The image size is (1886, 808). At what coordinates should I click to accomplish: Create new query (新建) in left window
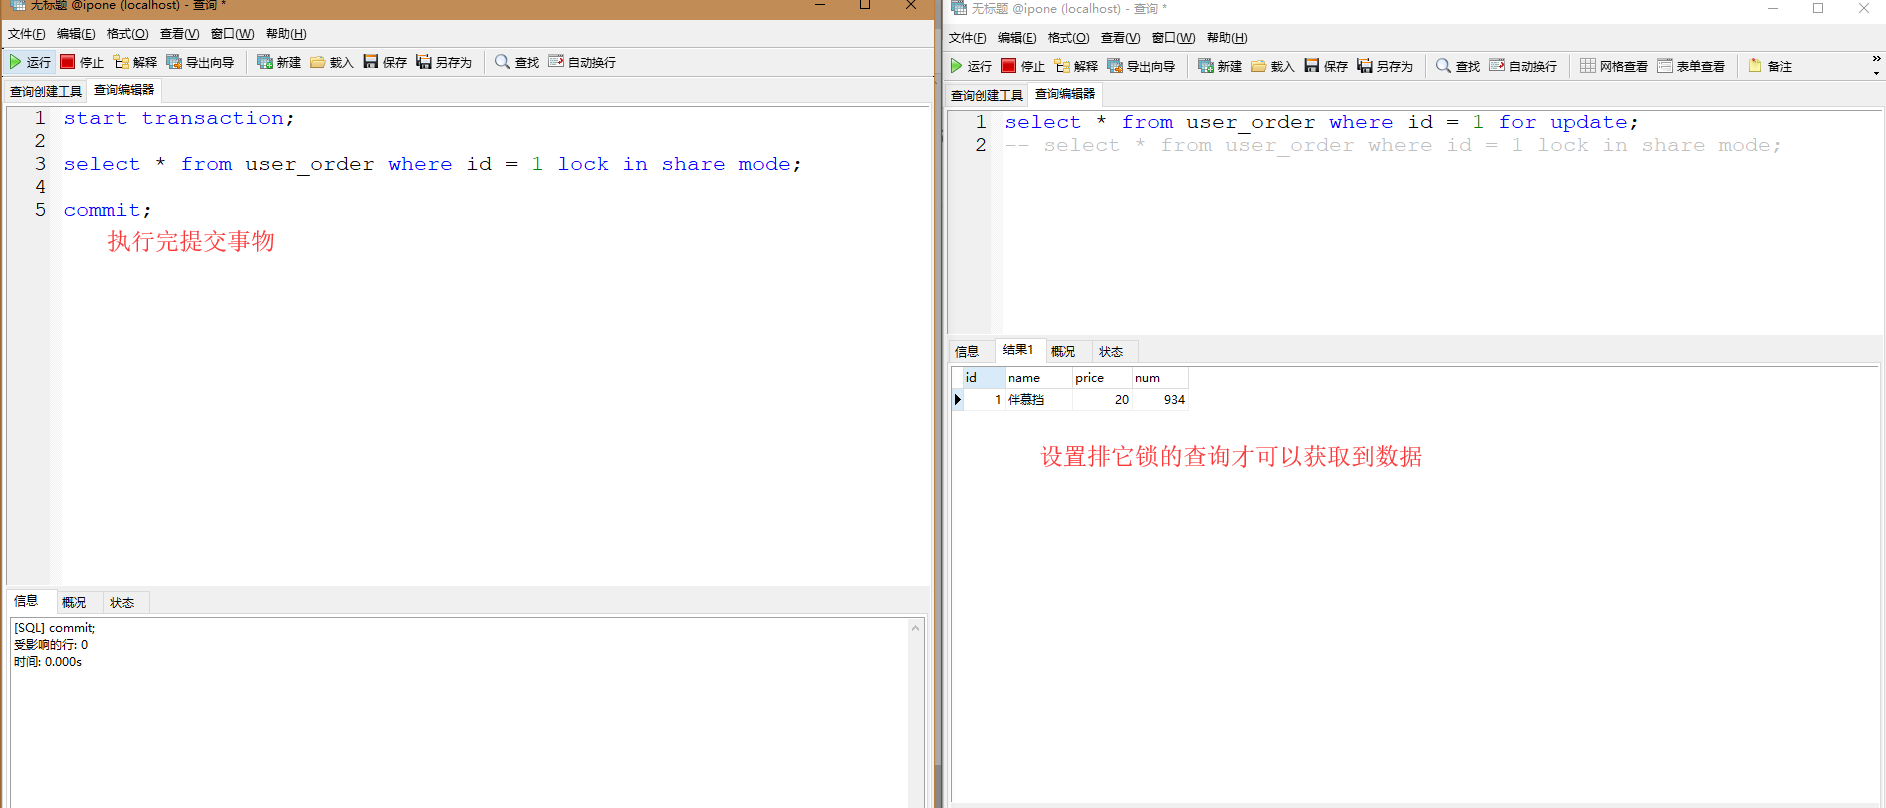[x=279, y=62]
